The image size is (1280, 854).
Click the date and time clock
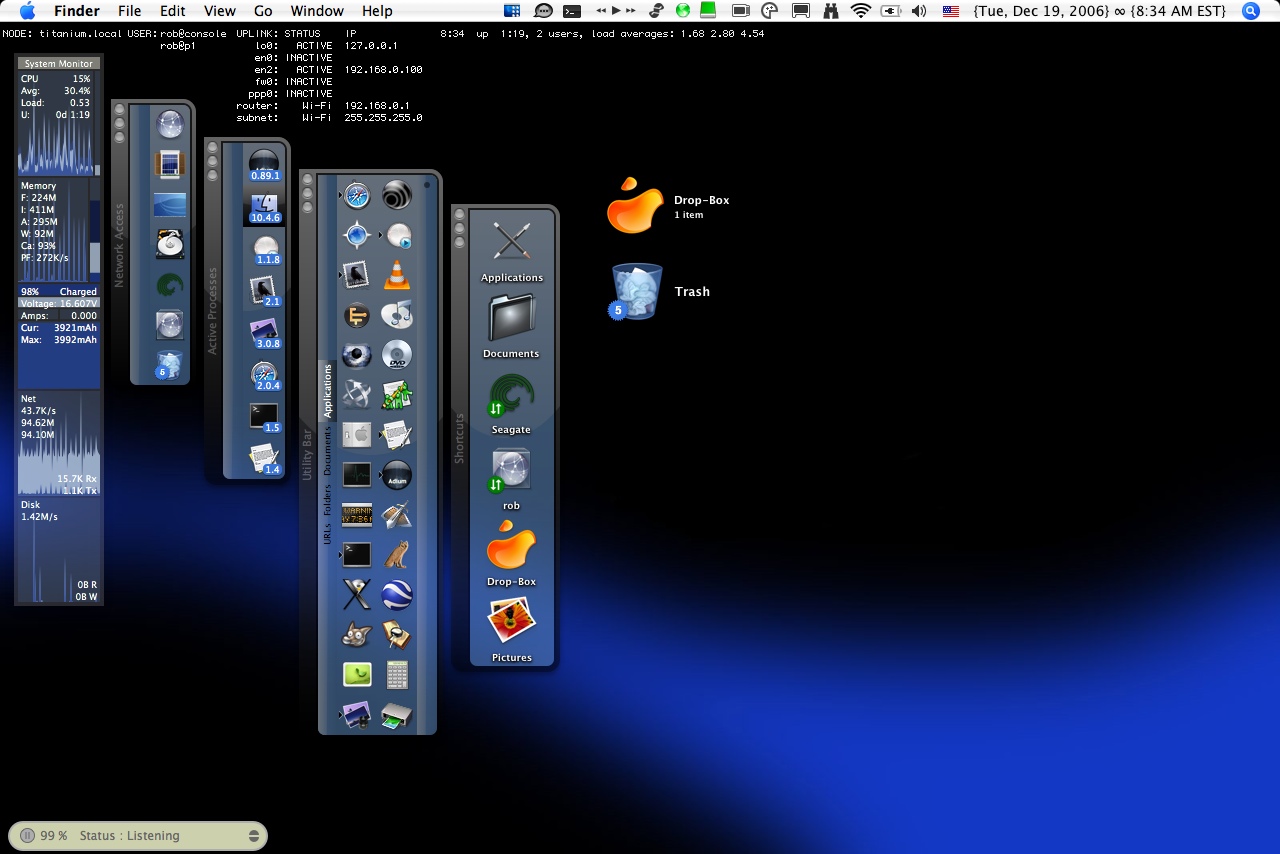click(1099, 11)
